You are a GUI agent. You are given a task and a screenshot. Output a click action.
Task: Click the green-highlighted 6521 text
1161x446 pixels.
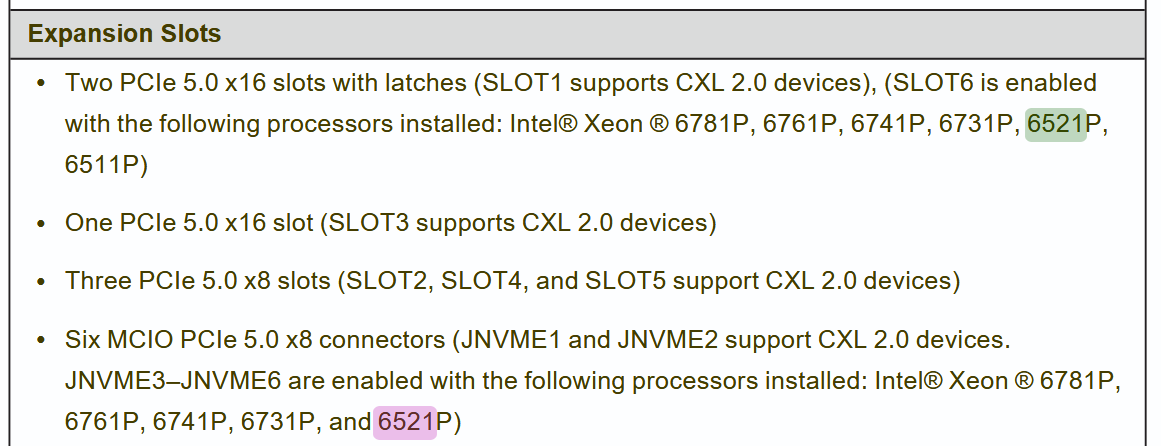click(1055, 124)
